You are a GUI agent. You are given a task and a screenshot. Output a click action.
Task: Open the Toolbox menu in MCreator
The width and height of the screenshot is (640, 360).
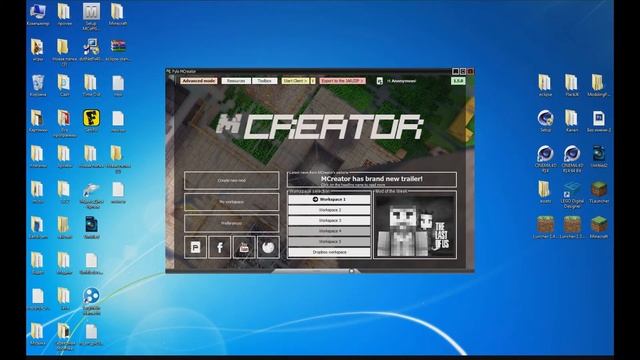tap(264, 81)
